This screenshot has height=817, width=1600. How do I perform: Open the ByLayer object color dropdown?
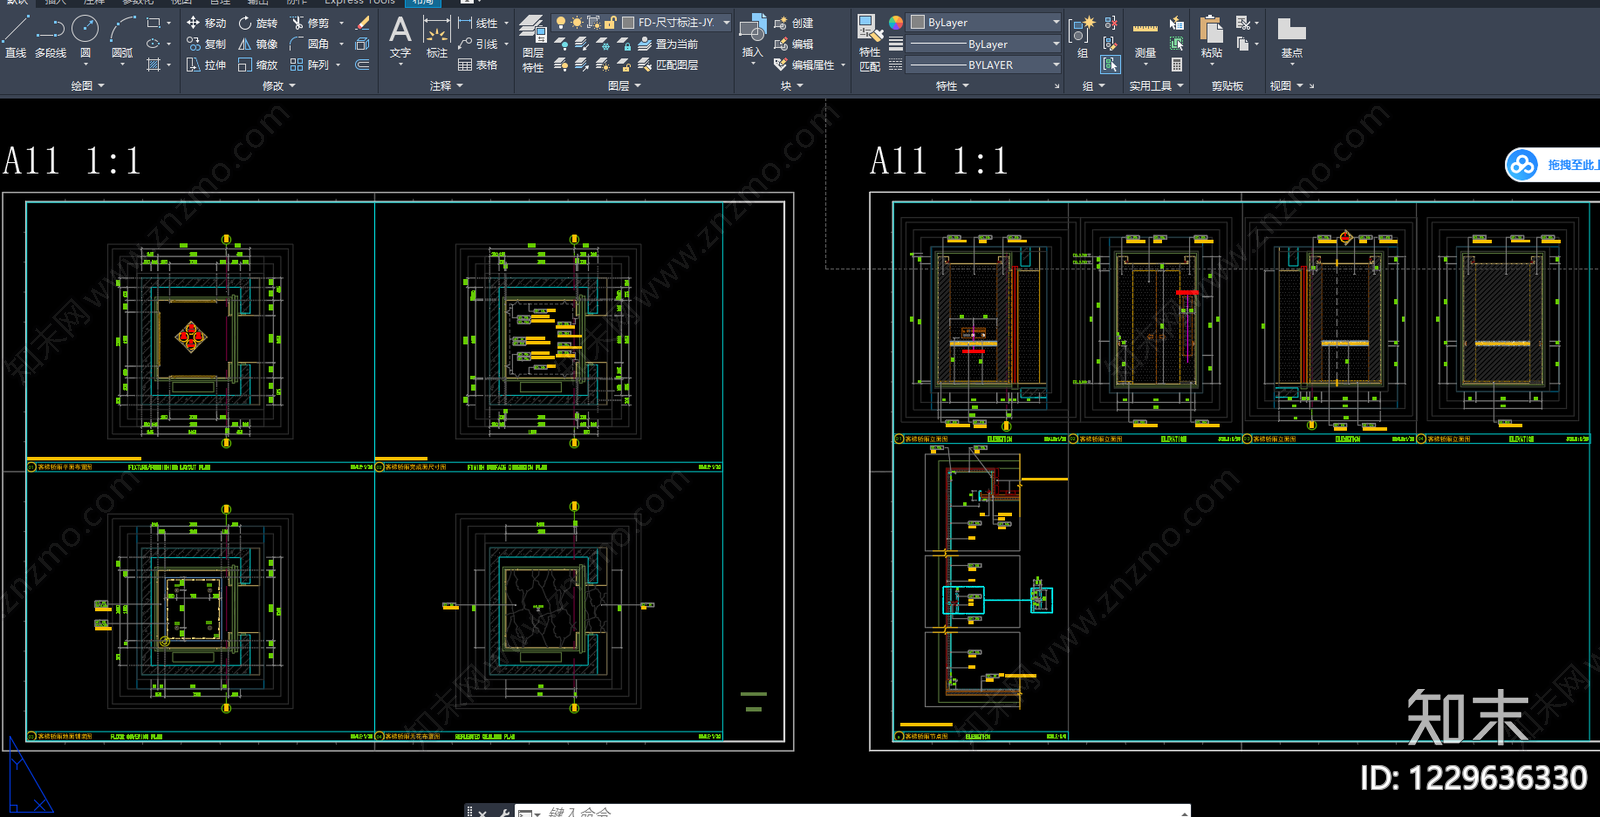[1056, 22]
